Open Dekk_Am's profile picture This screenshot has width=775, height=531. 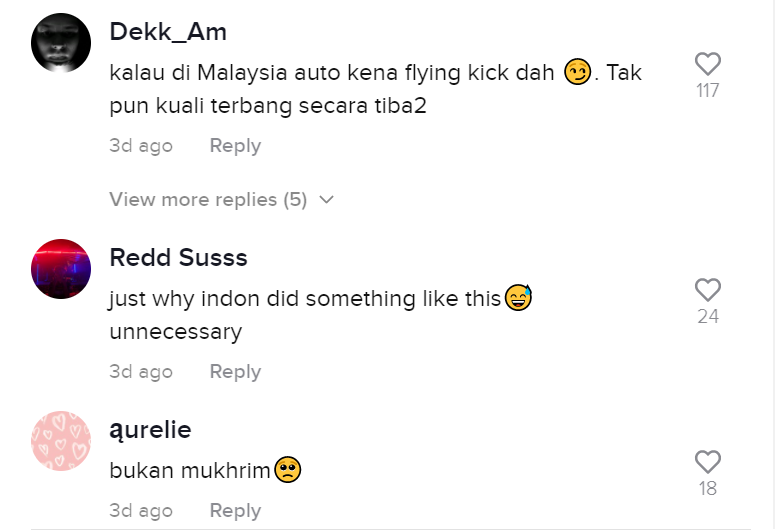(62, 43)
